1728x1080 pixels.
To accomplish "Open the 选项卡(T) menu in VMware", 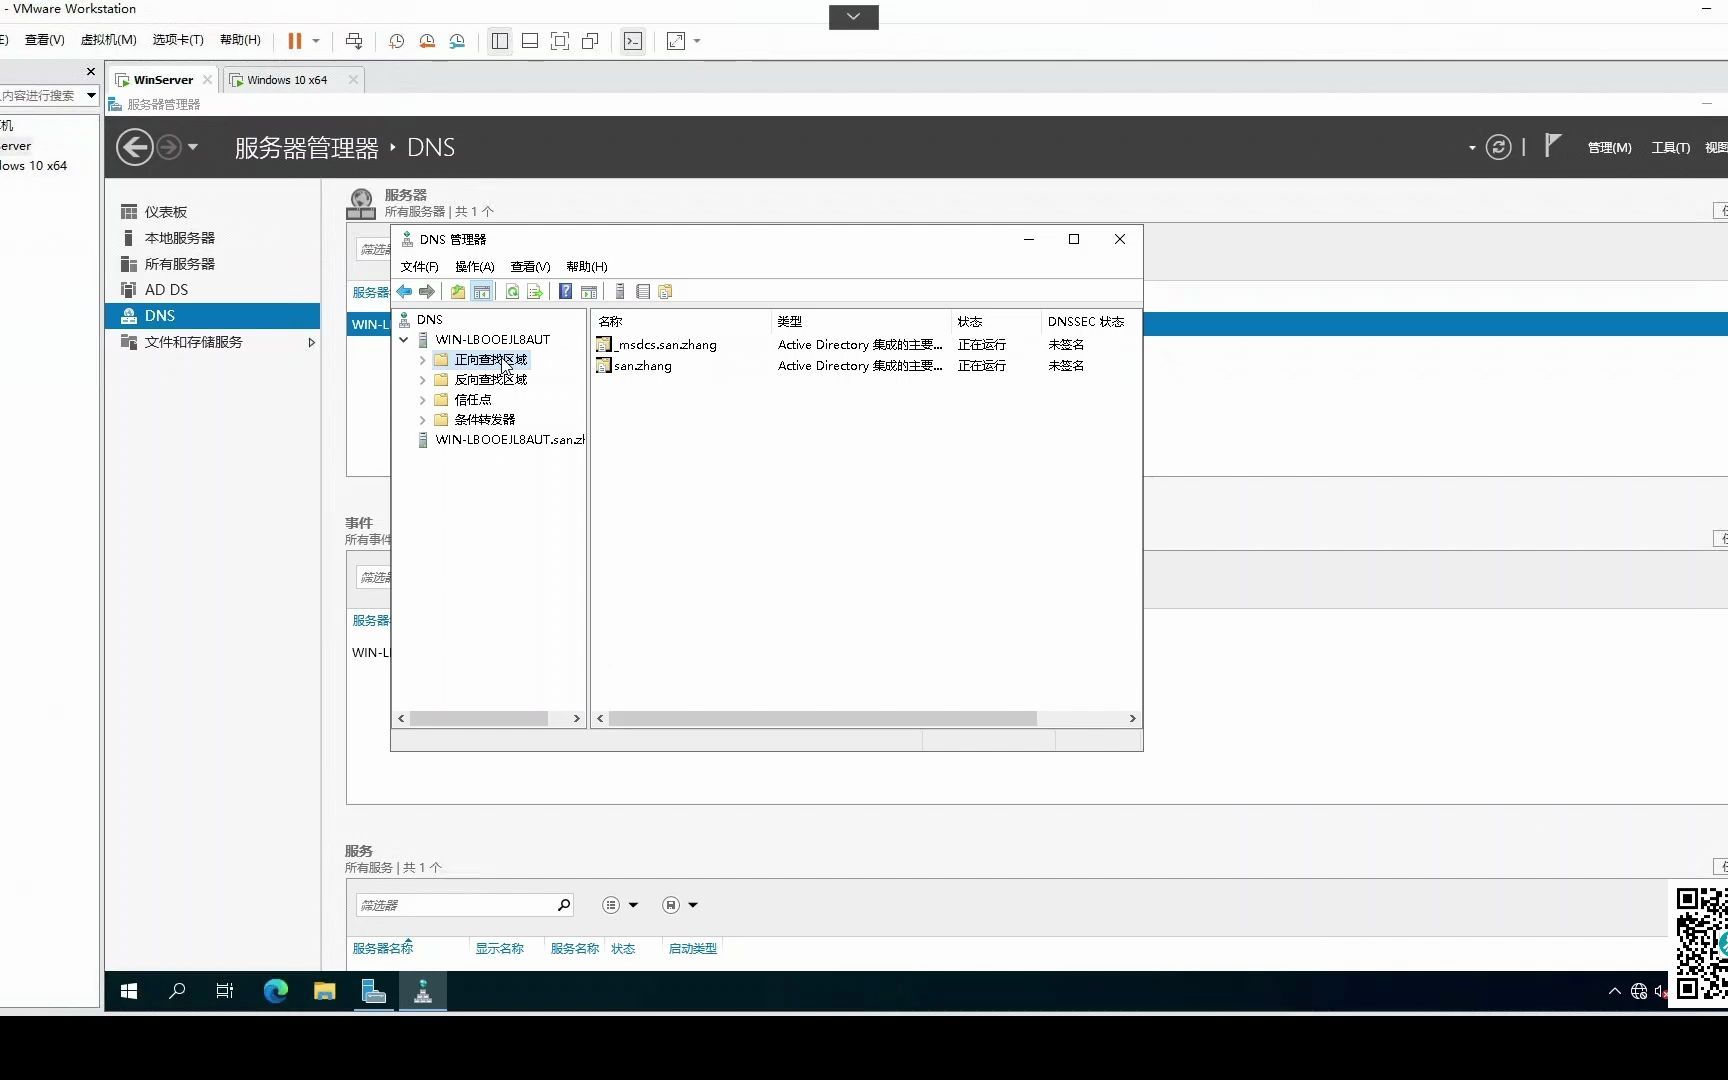I will pos(178,40).
